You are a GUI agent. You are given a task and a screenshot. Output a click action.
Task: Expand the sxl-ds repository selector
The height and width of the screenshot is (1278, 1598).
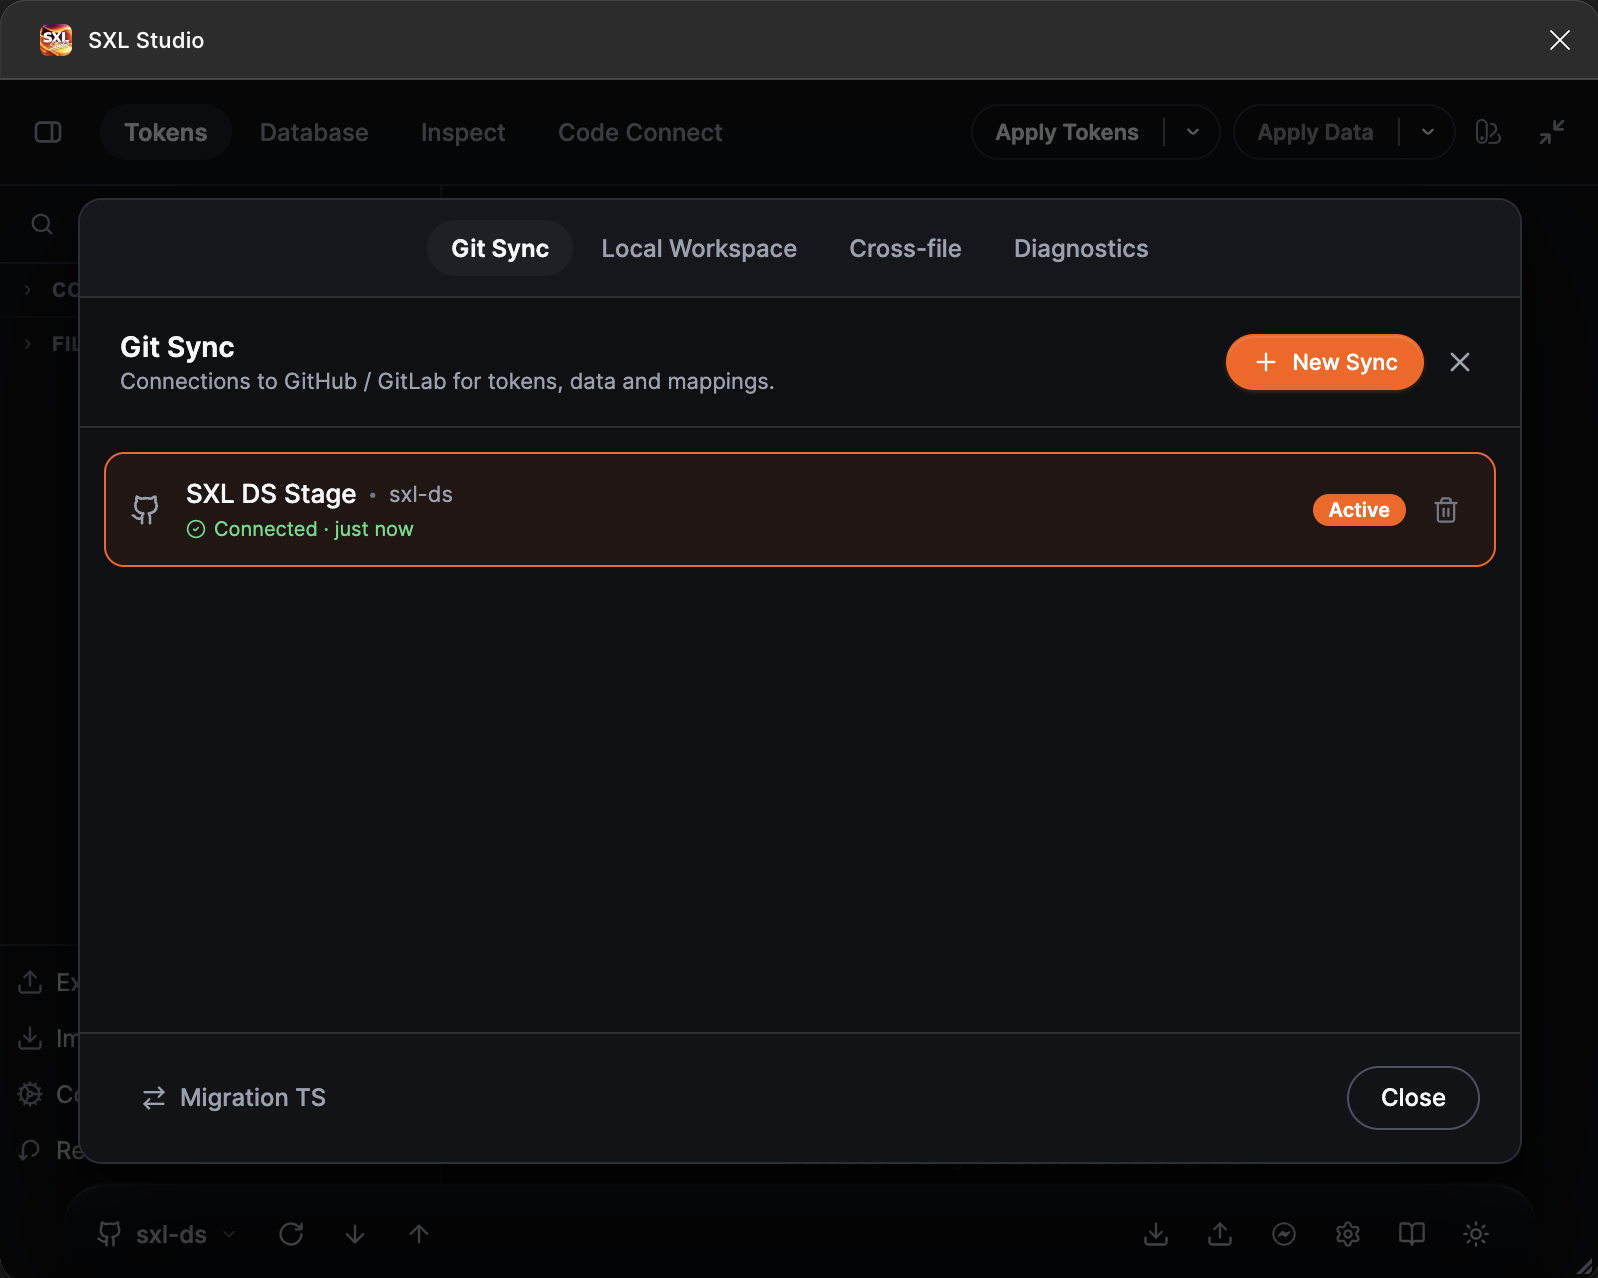tap(167, 1234)
